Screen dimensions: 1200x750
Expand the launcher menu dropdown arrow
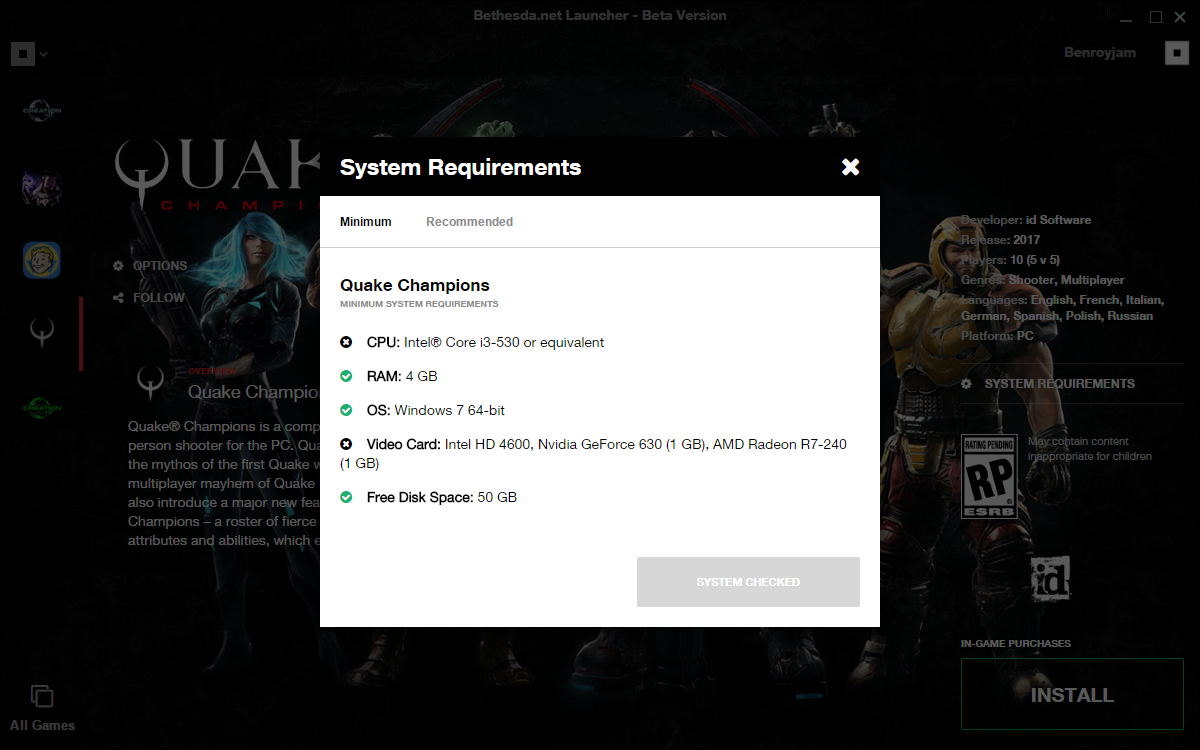[x=44, y=54]
